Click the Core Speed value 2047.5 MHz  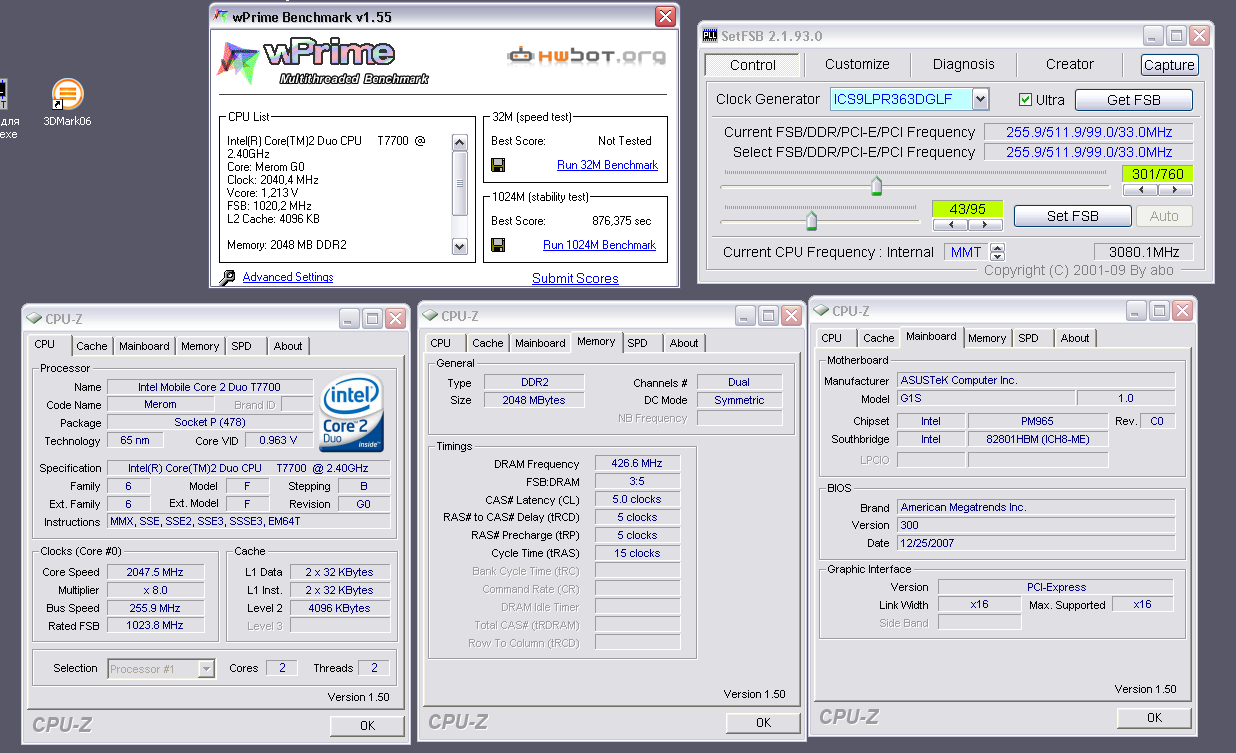point(154,572)
